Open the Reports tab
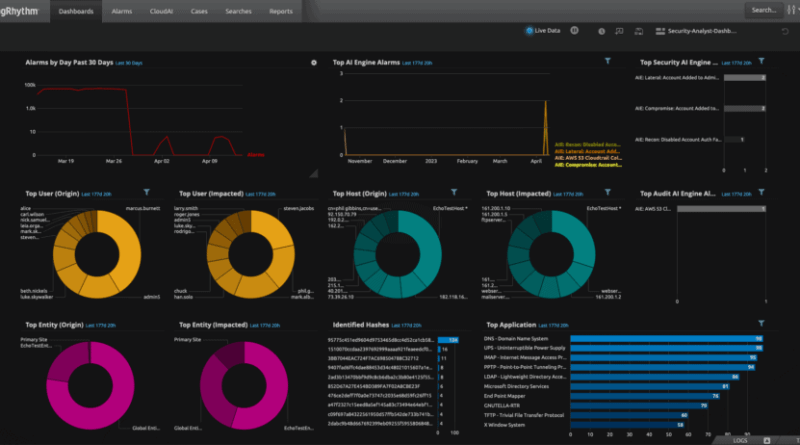The image size is (800, 445). click(281, 11)
